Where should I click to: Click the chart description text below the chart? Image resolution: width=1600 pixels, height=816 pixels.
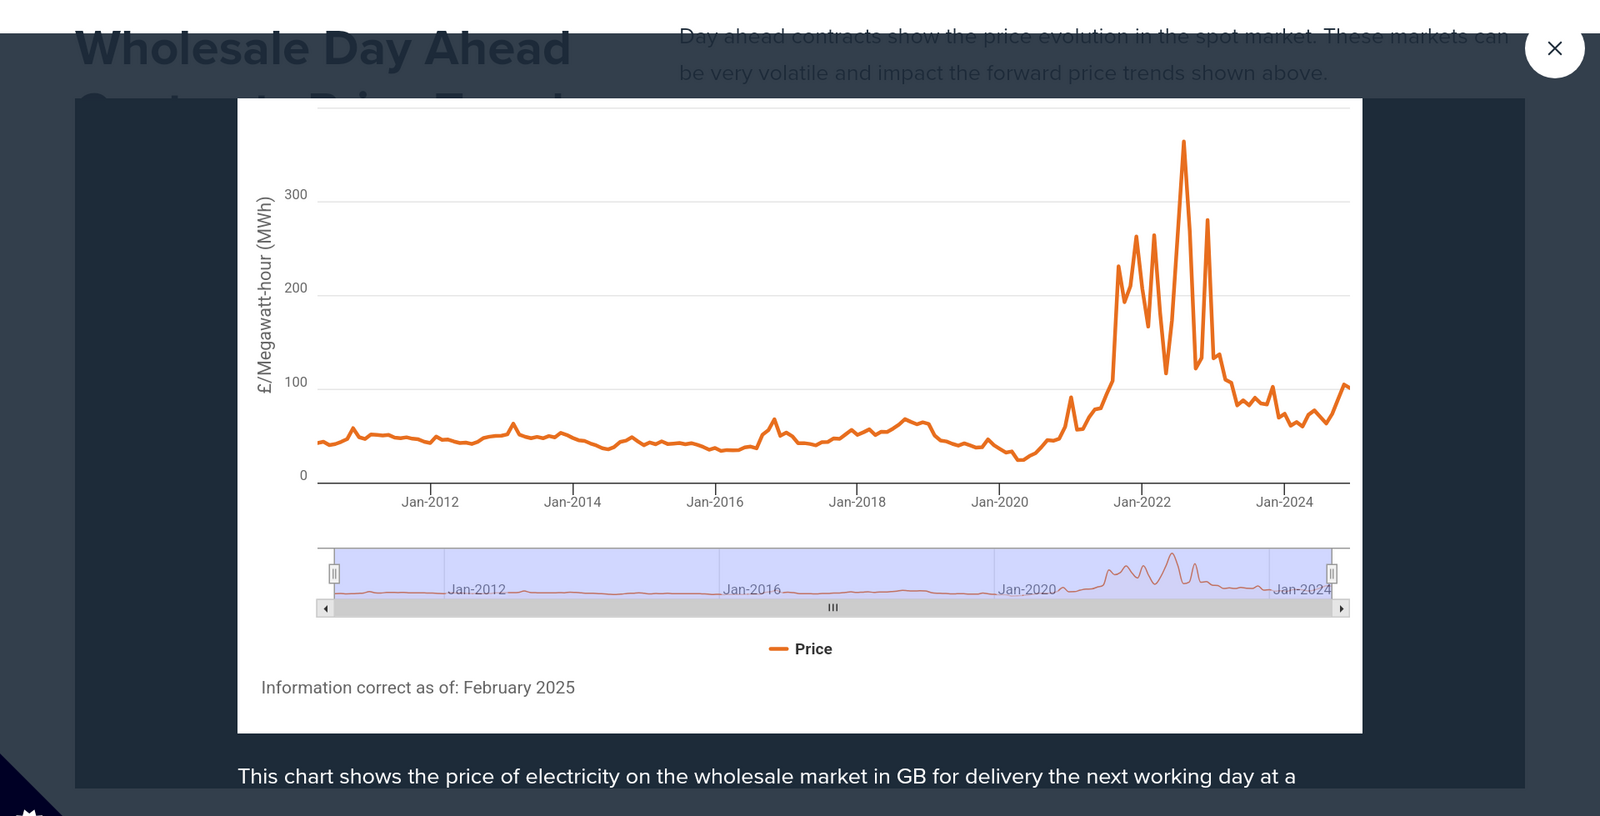pyautogui.click(x=766, y=777)
